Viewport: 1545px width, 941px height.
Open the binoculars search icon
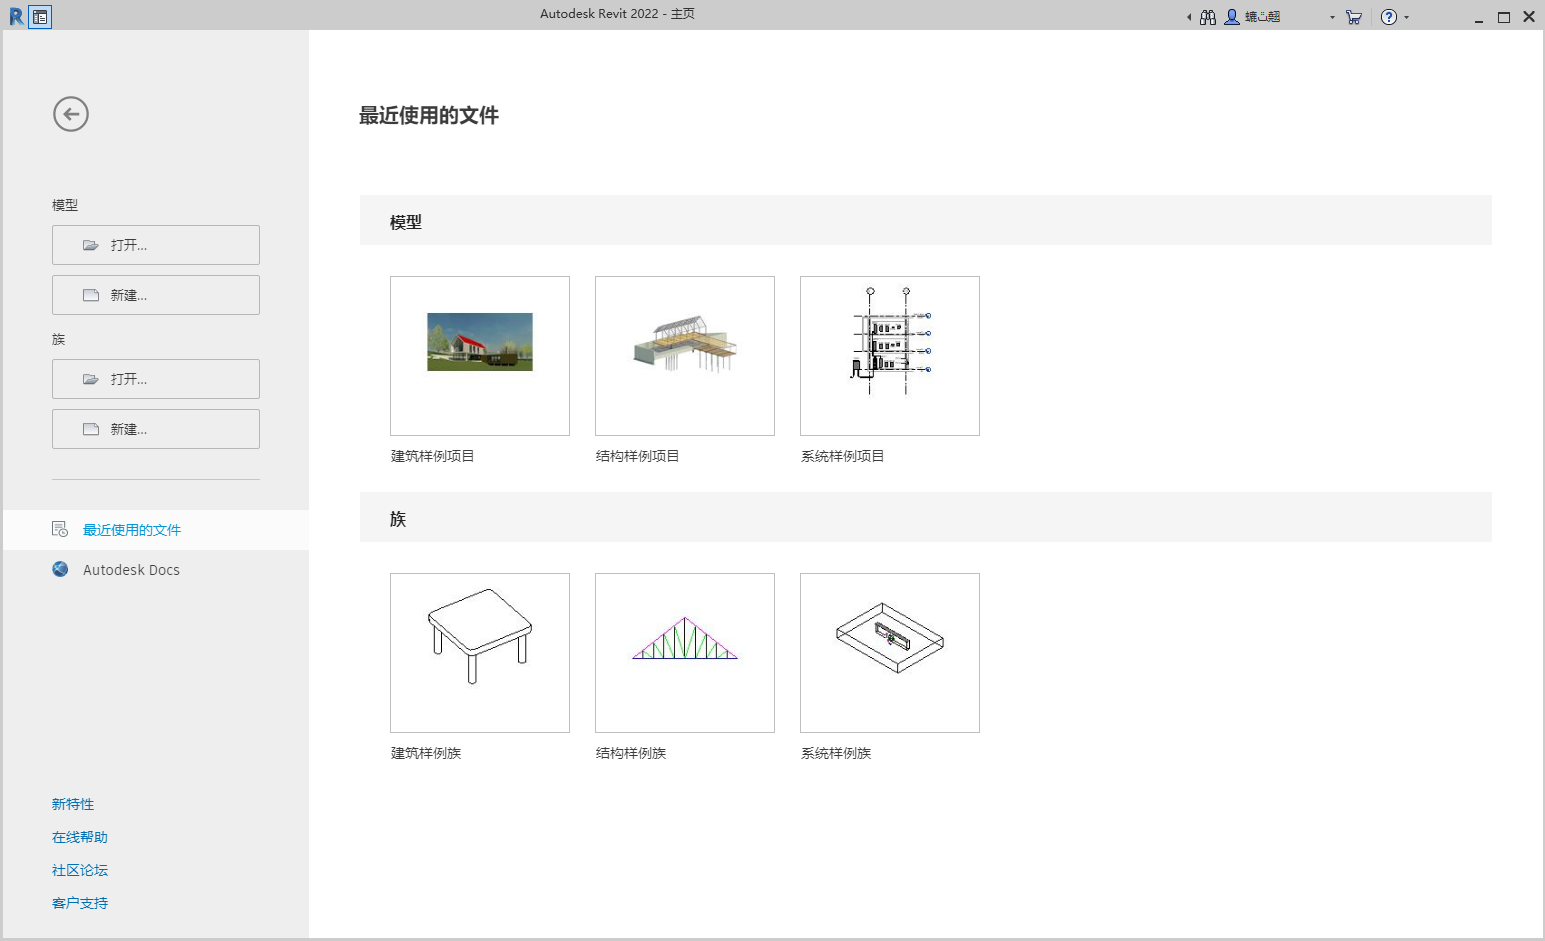(x=1208, y=17)
